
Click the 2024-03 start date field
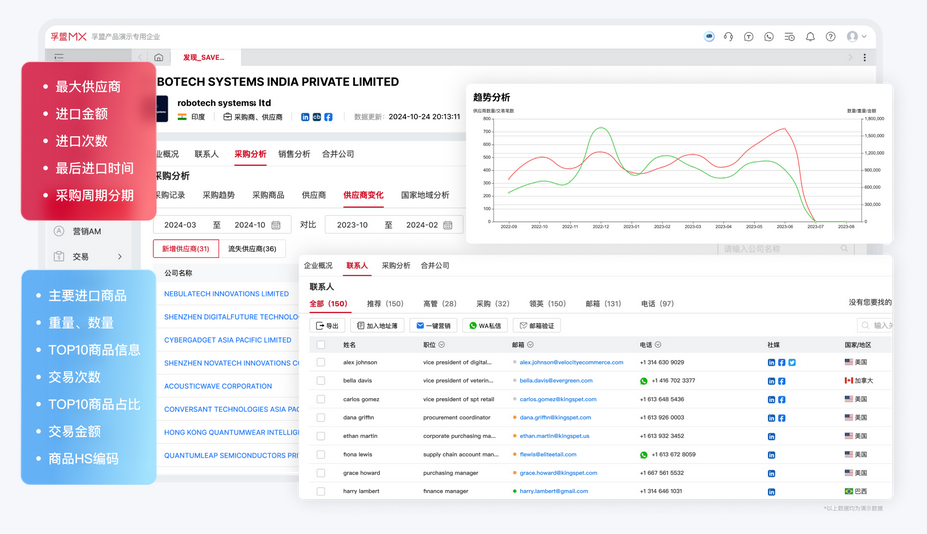point(180,225)
